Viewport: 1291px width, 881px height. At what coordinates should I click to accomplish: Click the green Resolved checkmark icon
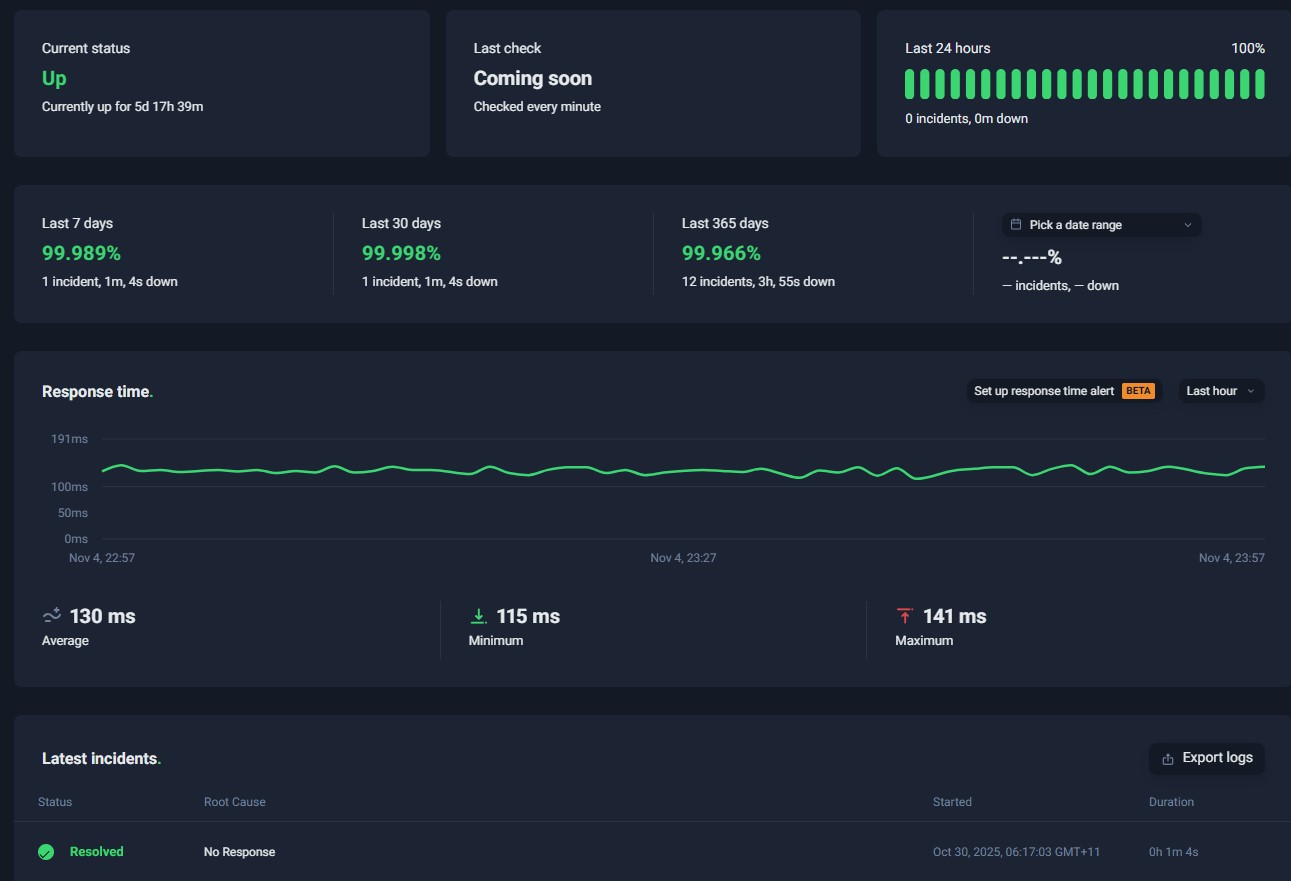tap(46, 852)
